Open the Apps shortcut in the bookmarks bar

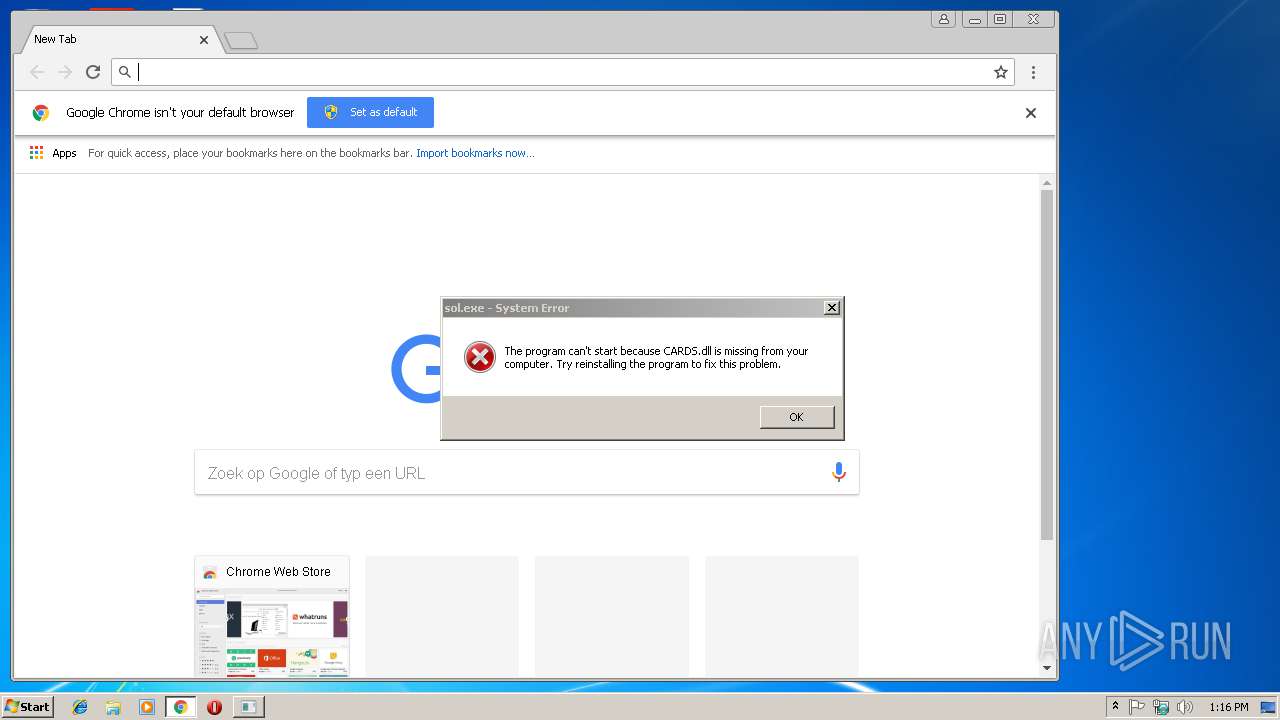coord(53,153)
